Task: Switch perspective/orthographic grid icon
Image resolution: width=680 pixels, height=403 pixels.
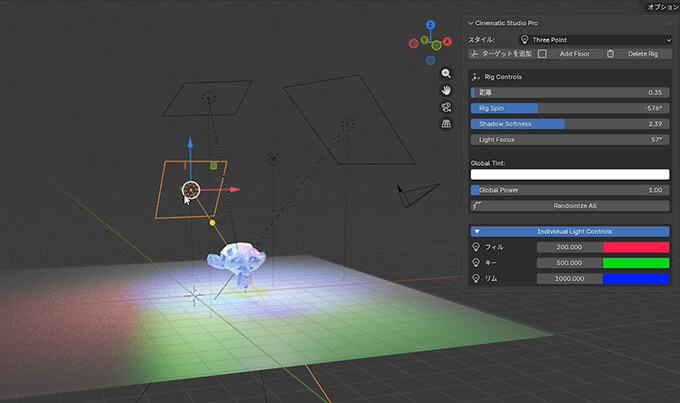Action: 447,124
